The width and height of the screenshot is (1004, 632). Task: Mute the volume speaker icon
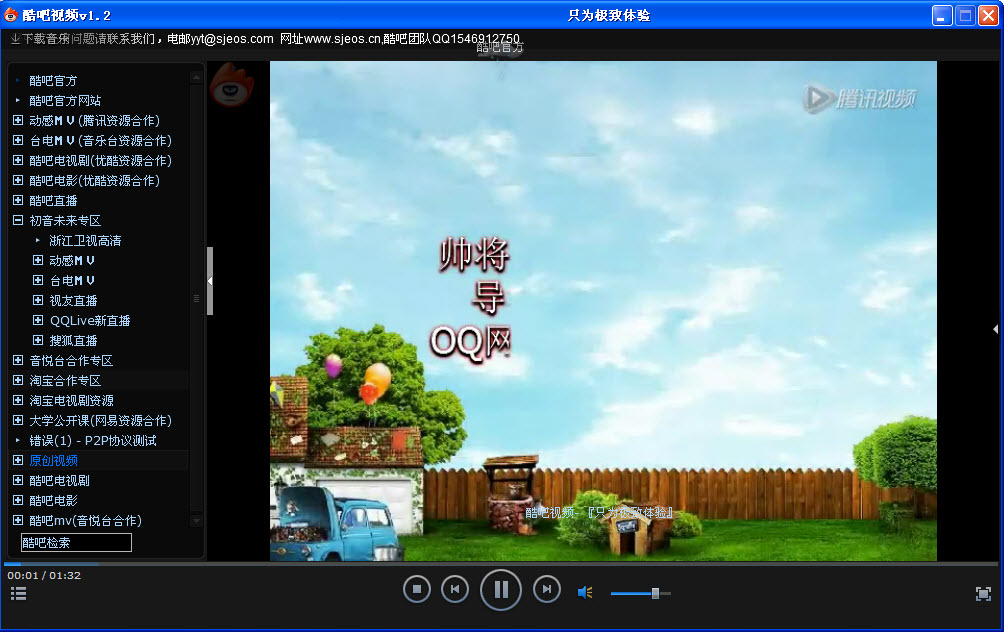(585, 593)
